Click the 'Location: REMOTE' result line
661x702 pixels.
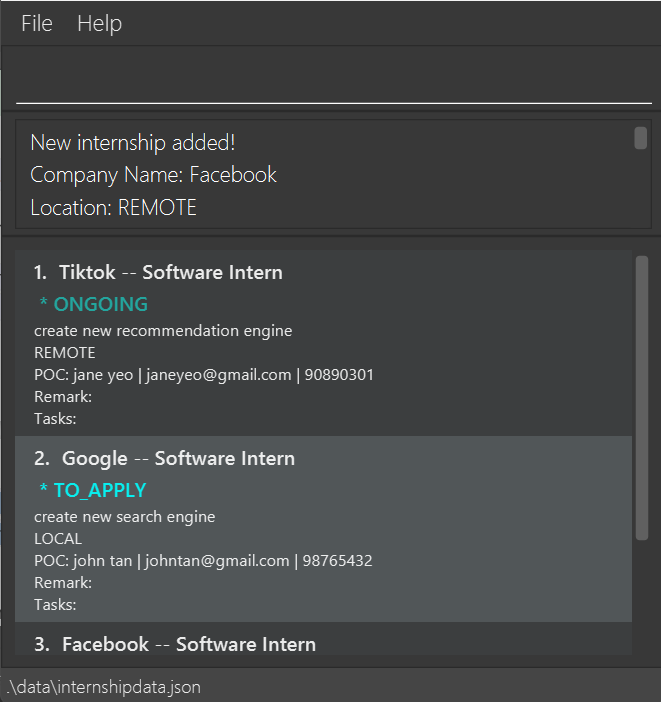(113, 208)
